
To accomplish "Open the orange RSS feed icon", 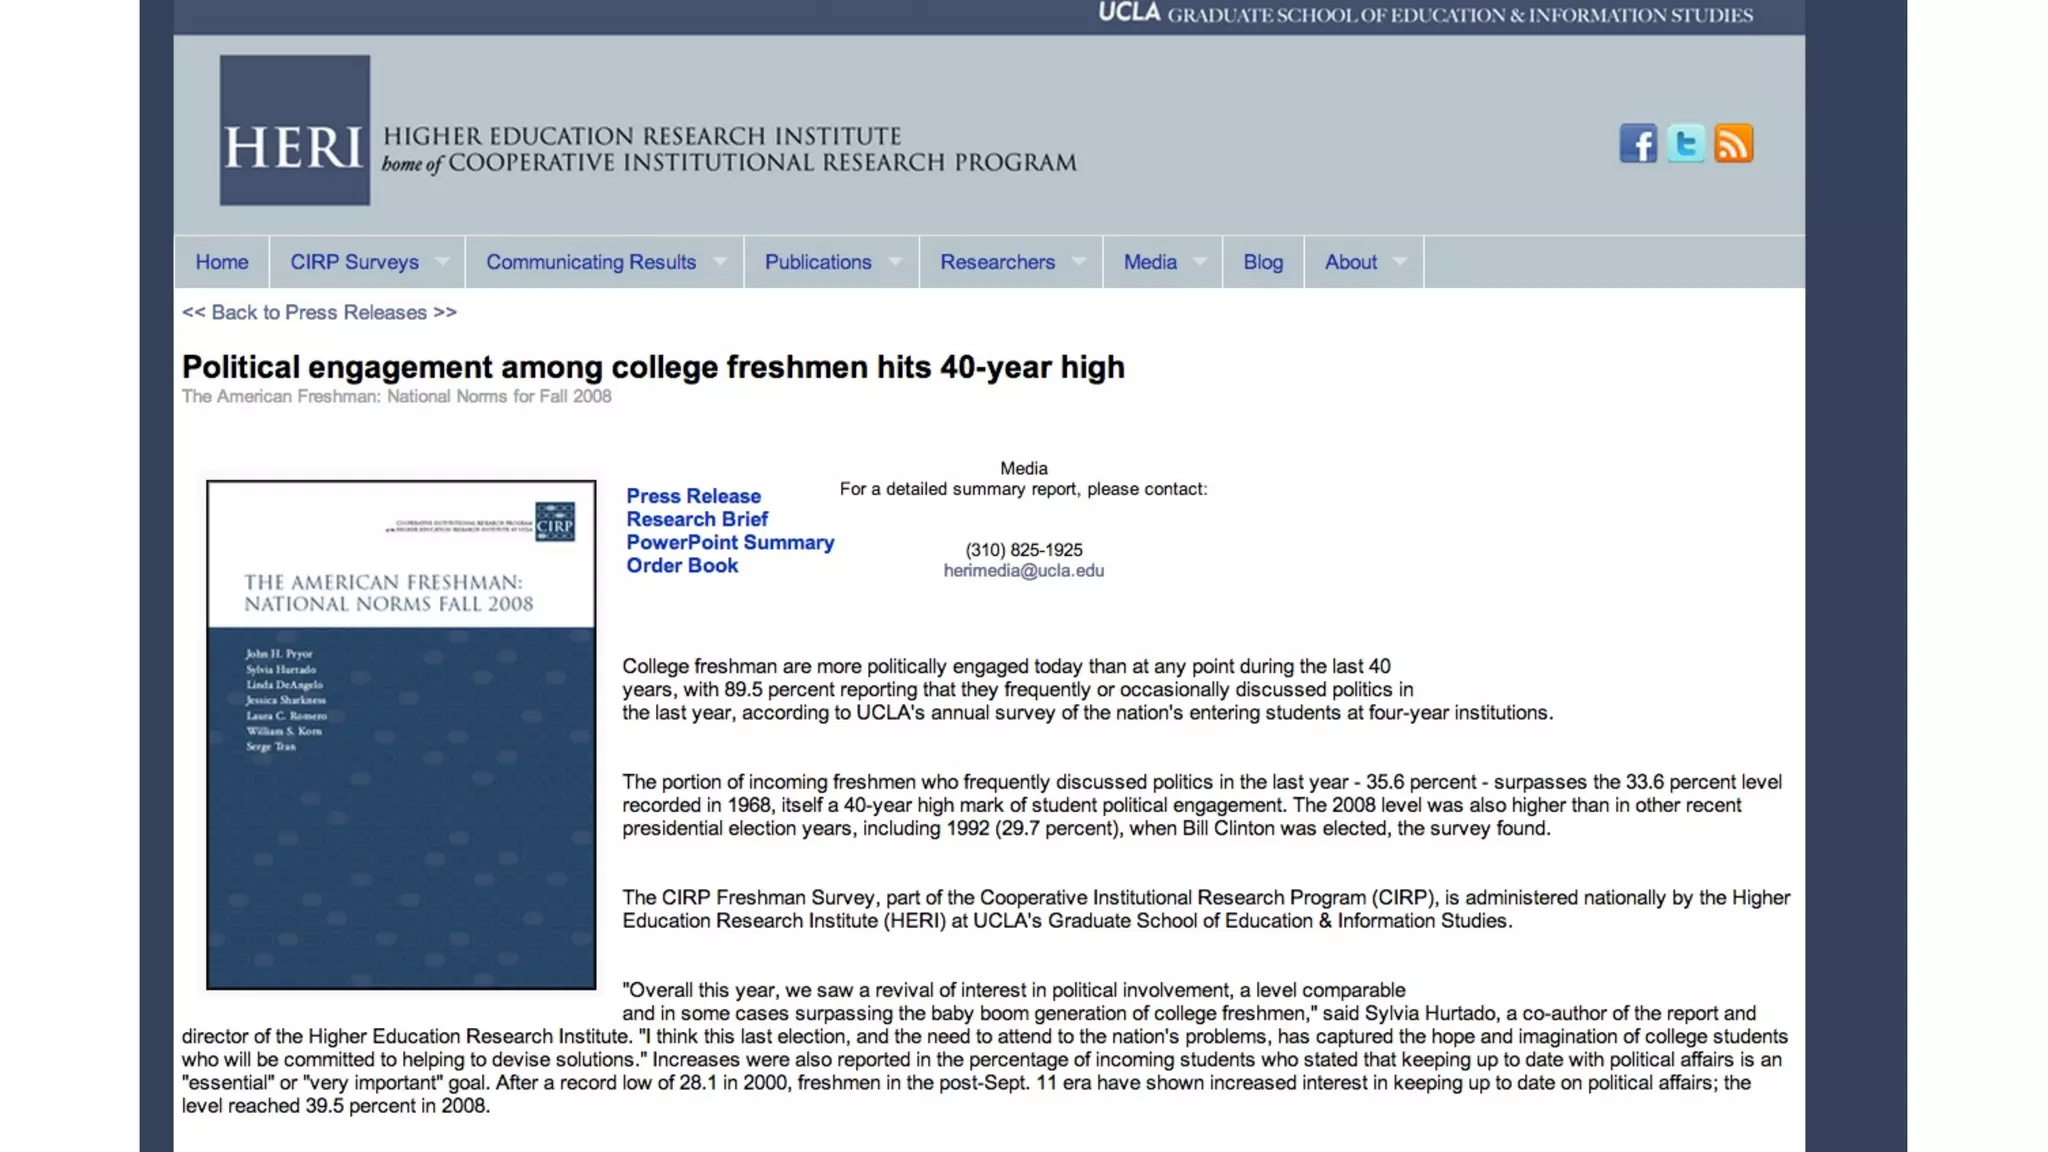I will coord(1734,144).
